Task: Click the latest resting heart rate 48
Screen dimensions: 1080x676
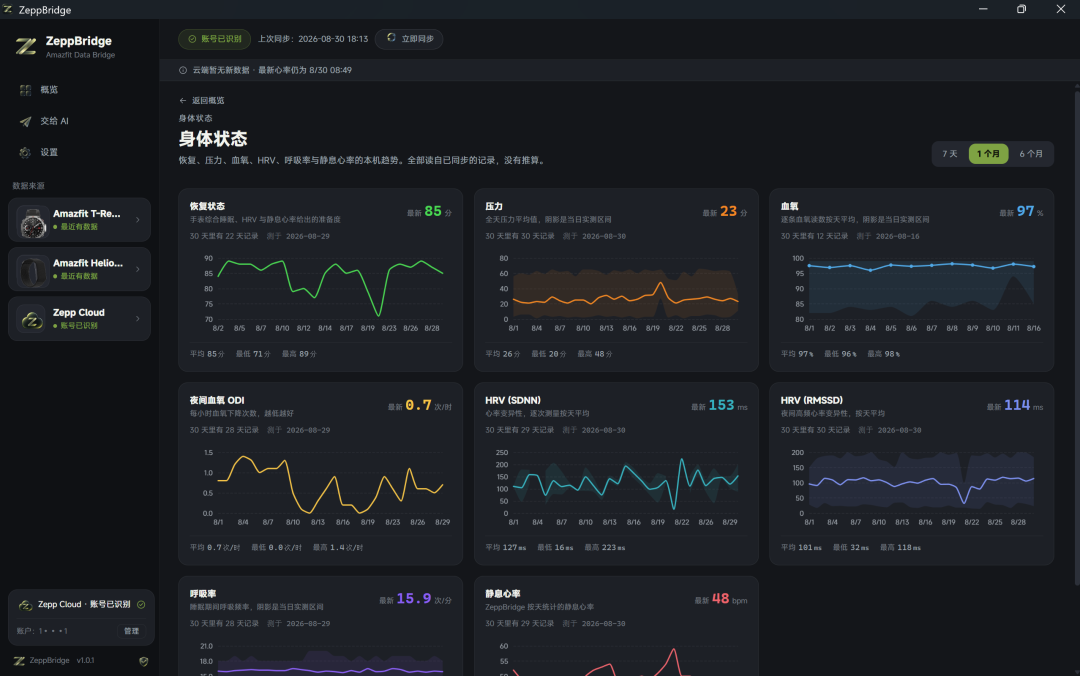Action: pyautogui.click(x=720, y=599)
